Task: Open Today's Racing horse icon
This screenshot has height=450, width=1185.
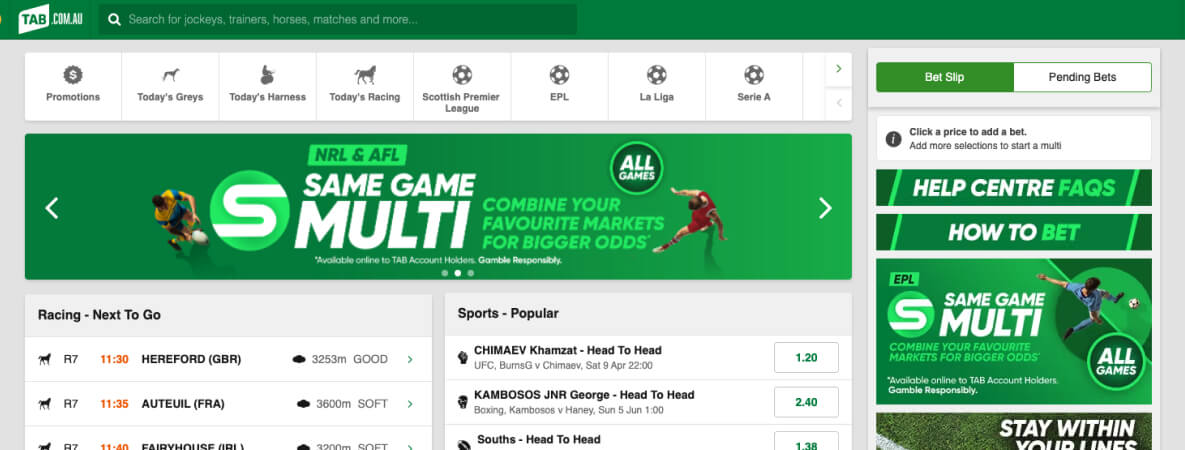Action: (365, 75)
